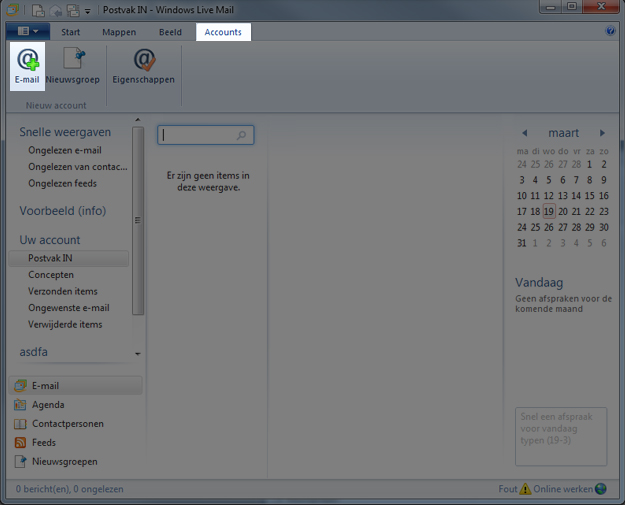Open Ongelezen van contactpersonen view
627x505 pixels.
[78, 167]
